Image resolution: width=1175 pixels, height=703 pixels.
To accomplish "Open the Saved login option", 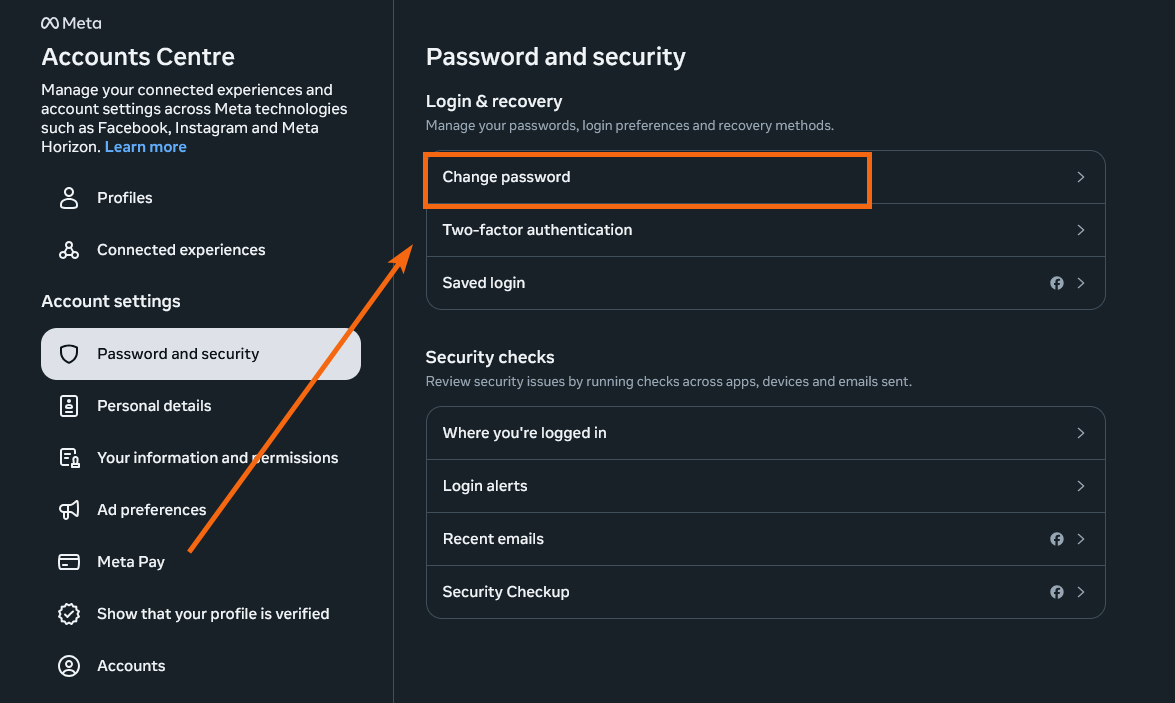I will click(x=484, y=283).
